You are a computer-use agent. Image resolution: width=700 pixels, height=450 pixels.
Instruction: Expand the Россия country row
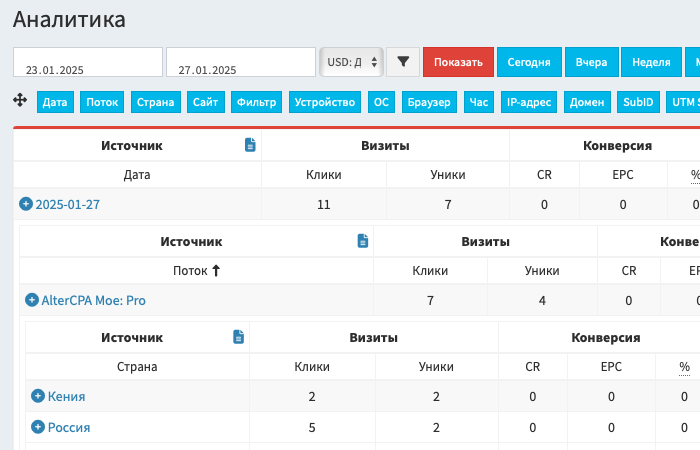pyautogui.click(x=38, y=427)
